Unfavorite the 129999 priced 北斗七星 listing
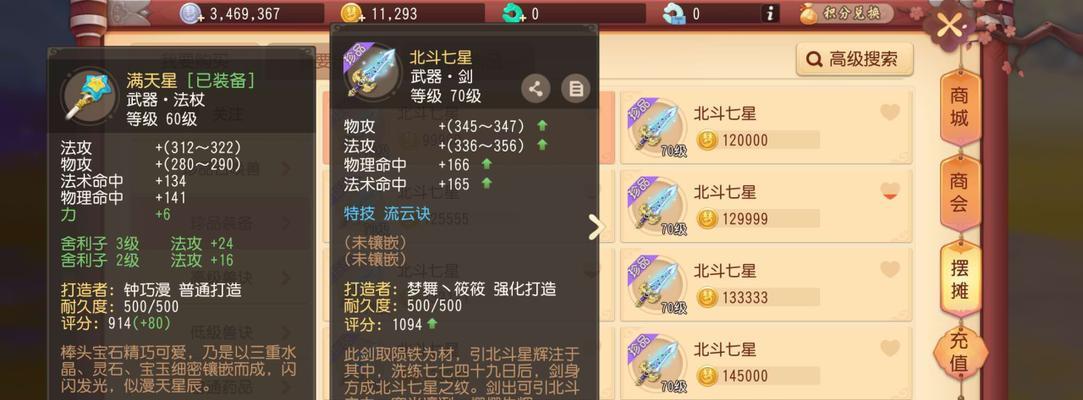This screenshot has width=1083, height=400. point(890,191)
